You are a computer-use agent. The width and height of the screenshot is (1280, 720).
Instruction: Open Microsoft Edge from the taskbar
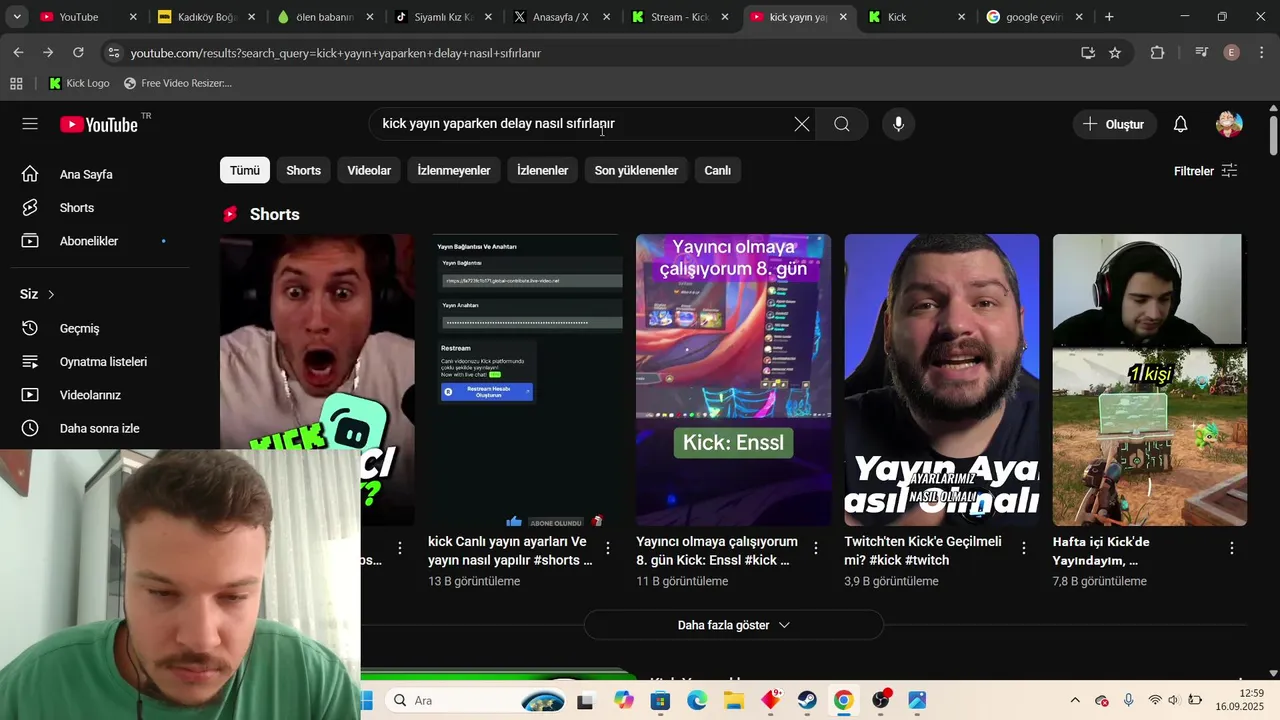click(x=697, y=700)
